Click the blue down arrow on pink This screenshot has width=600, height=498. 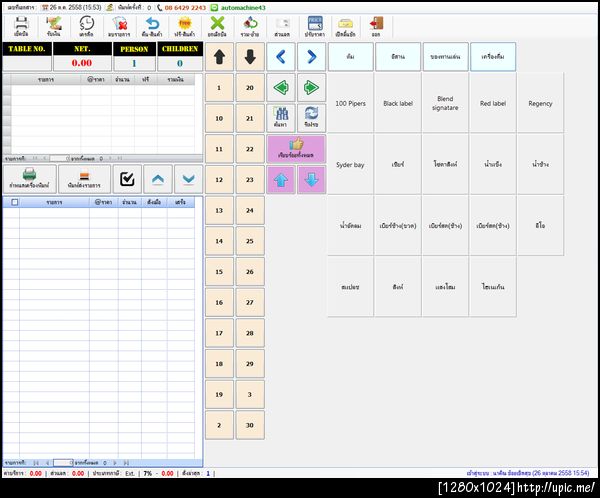pos(311,180)
